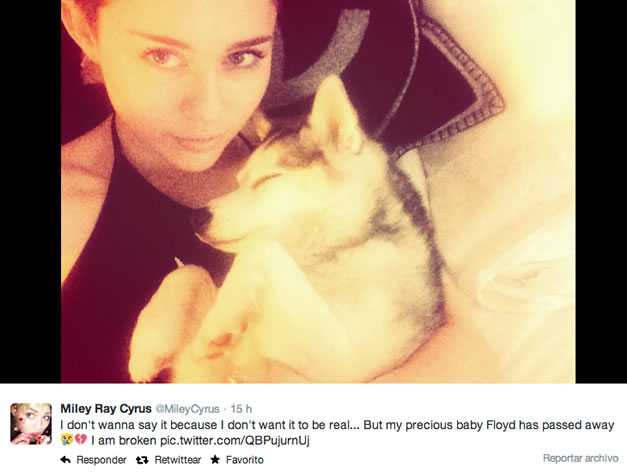This screenshot has height=472, width=627.
Task: Click the Responder label
Action: tap(101, 460)
